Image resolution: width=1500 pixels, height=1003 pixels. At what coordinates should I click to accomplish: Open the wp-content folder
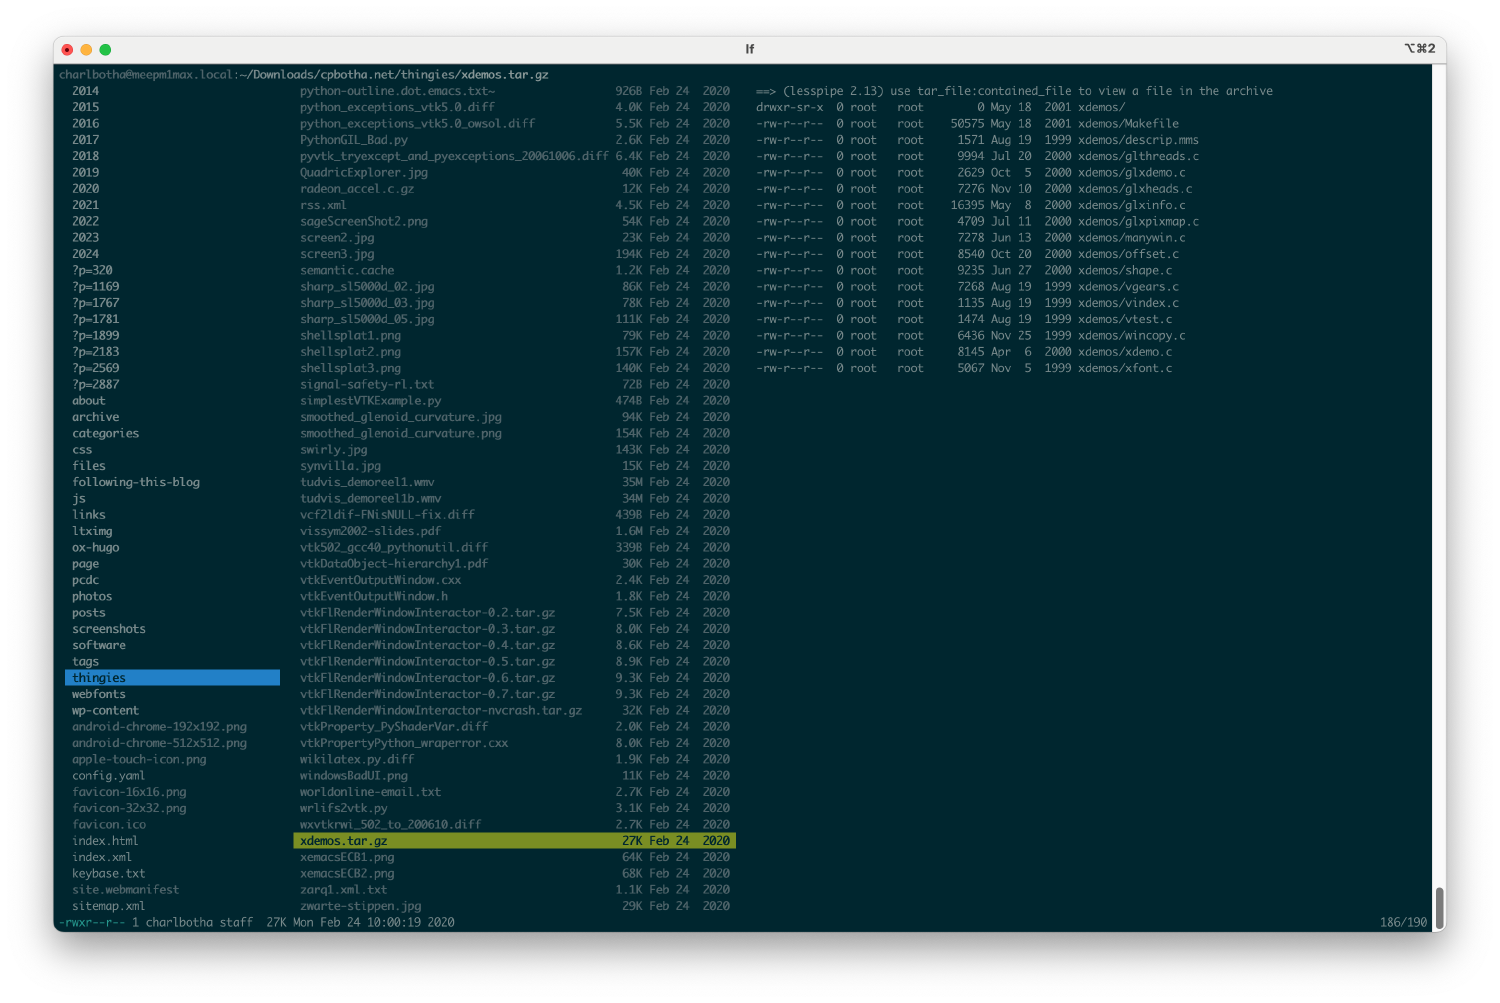(x=104, y=710)
